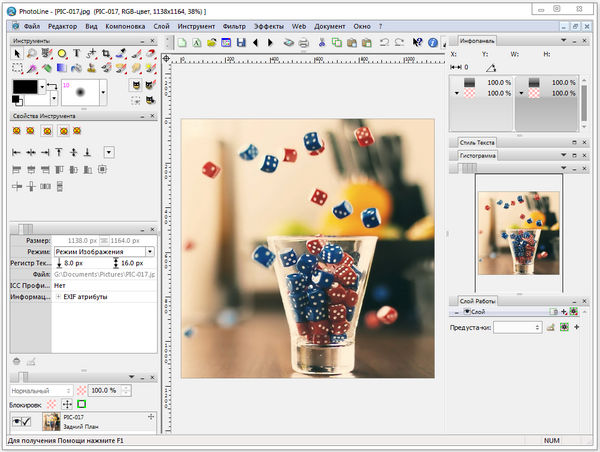
Task: Toggle eye visibility of PIC-017 layer
Action: pos(17,421)
